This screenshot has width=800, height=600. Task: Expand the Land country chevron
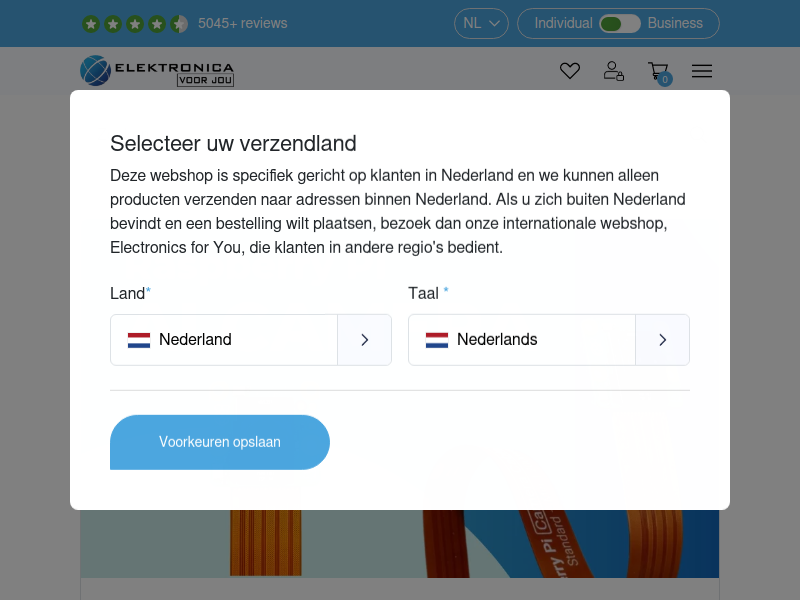364,340
